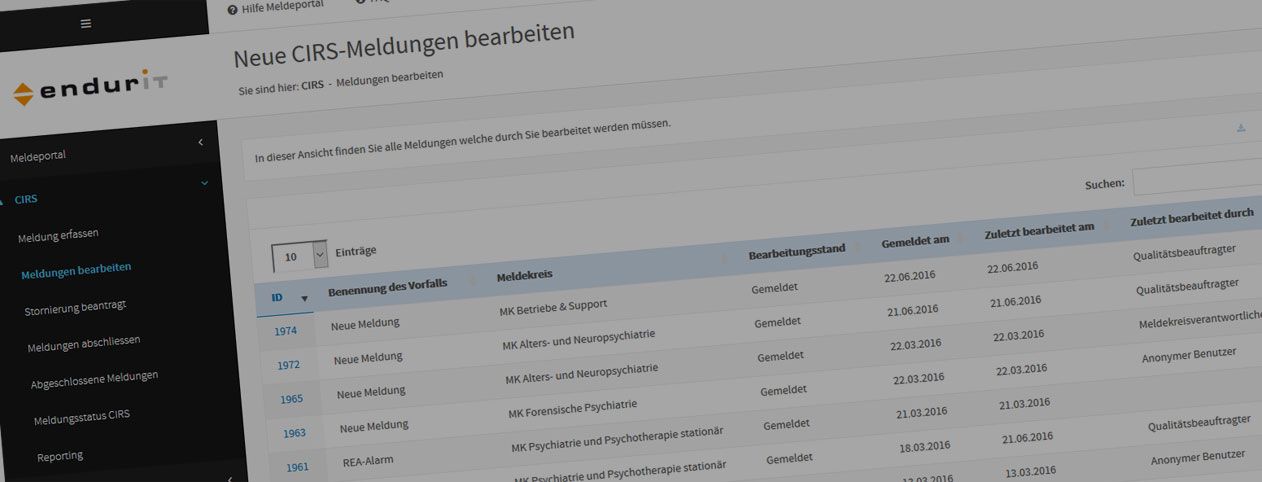Image resolution: width=1262 pixels, height=482 pixels.
Task: Click the export download icon above the search
Action: point(1241,128)
